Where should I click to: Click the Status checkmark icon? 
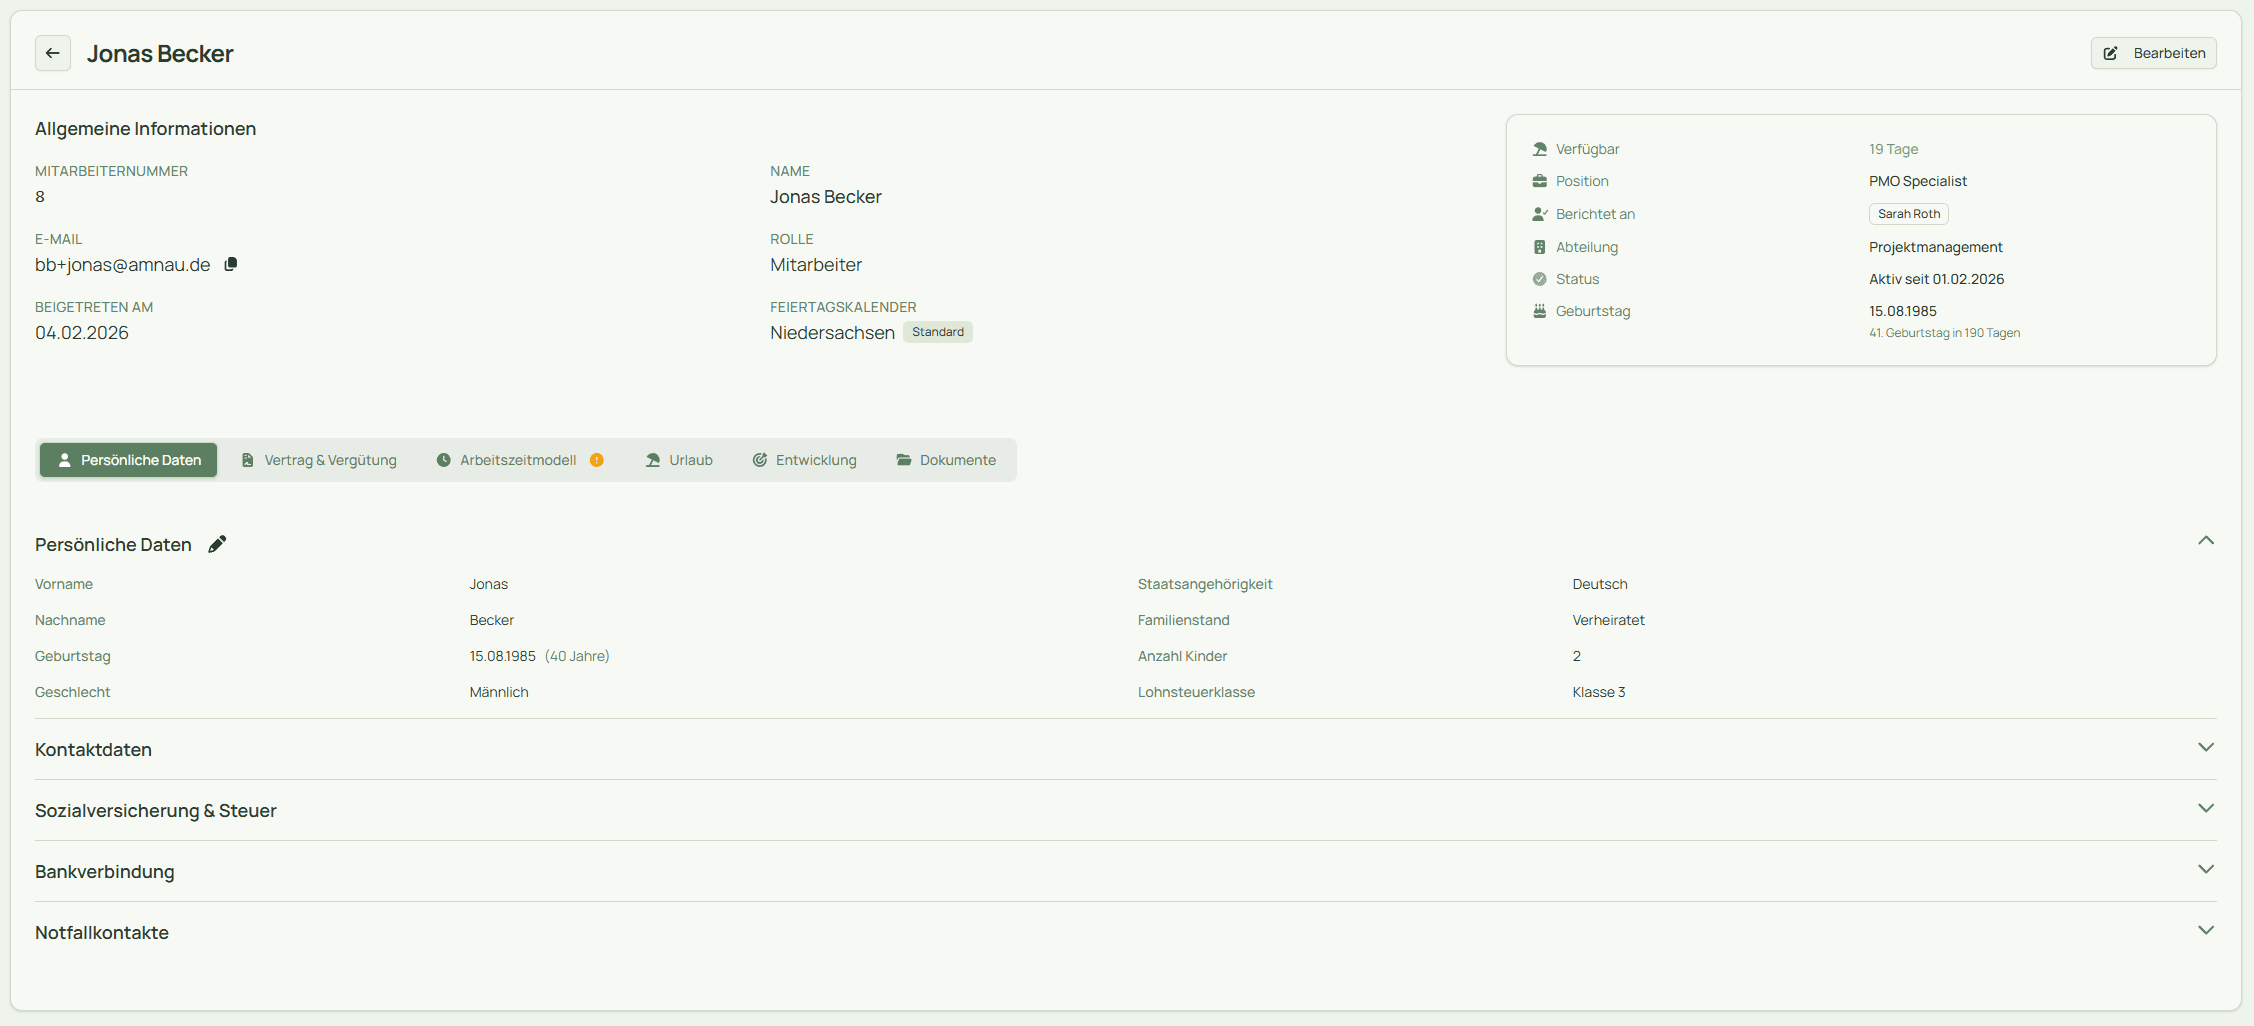[x=1540, y=279]
